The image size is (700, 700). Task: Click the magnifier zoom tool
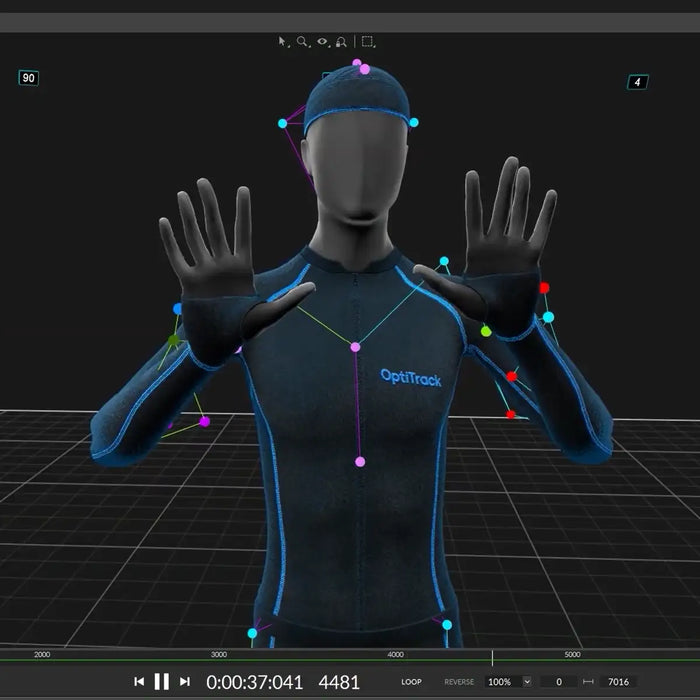click(302, 42)
